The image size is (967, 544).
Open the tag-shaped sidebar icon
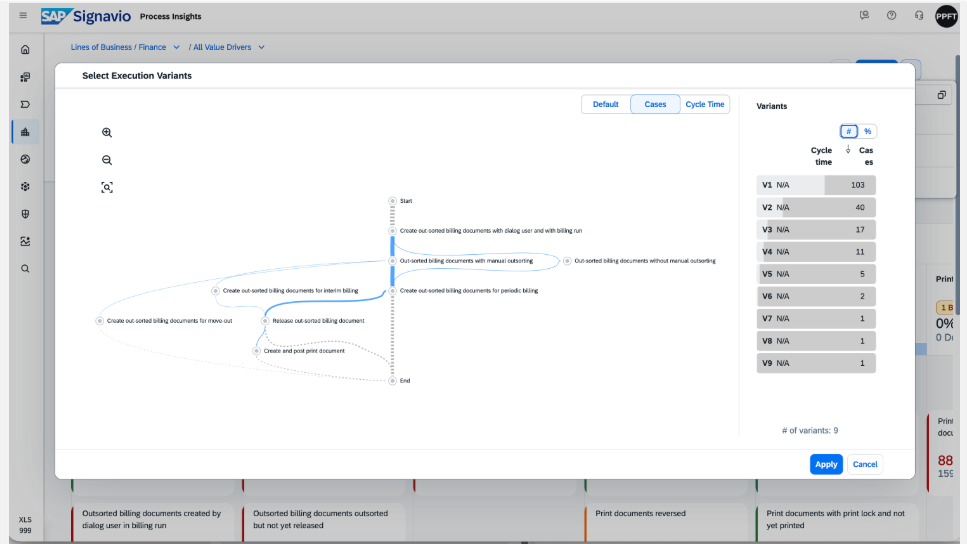[25, 104]
